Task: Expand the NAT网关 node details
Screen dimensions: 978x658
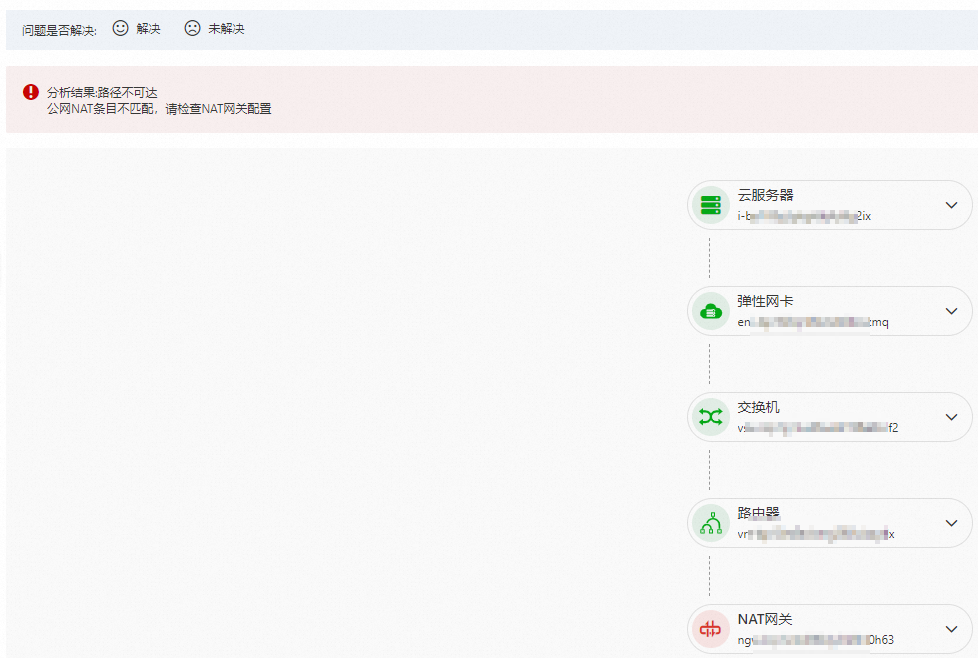Action: pos(951,629)
